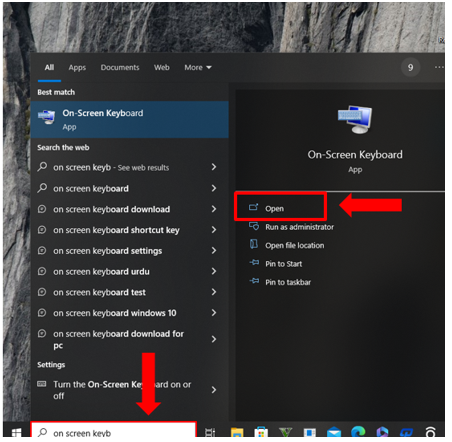The width and height of the screenshot is (452, 442).
Task: Click chat-search icon beside 'on screen keyboard urdu'
Action: point(42,271)
